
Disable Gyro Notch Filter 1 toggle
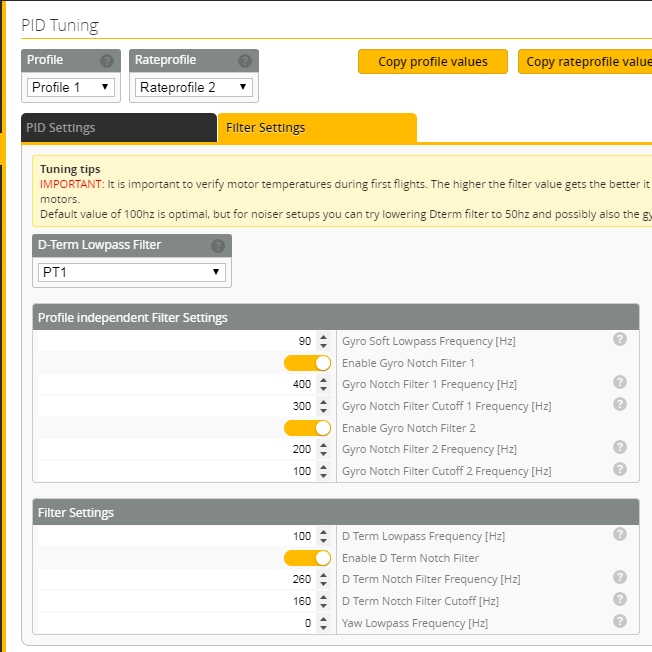tap(307, 363)
